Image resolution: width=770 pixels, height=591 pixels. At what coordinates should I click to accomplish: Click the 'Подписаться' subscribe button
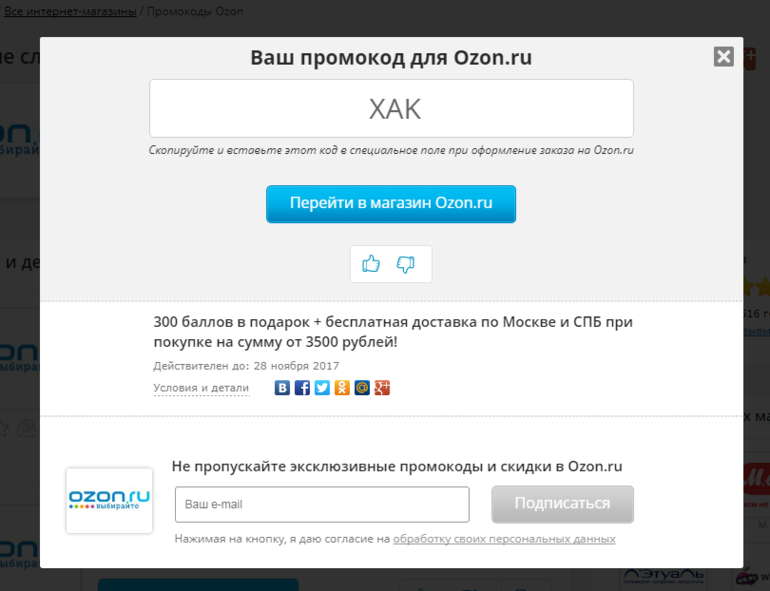tap(562, 504)
